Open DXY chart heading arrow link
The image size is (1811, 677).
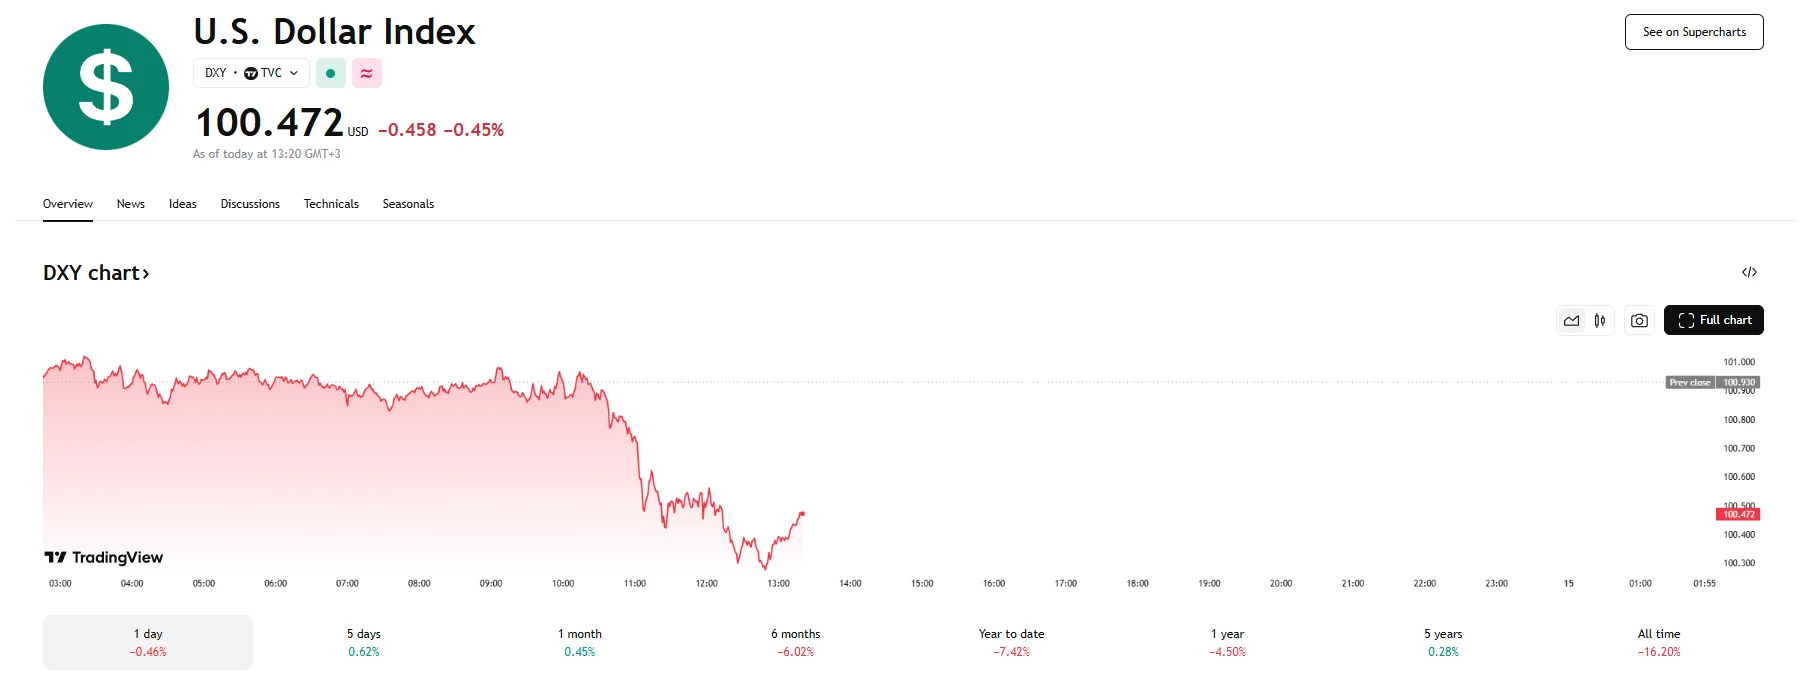click(96, 273)
